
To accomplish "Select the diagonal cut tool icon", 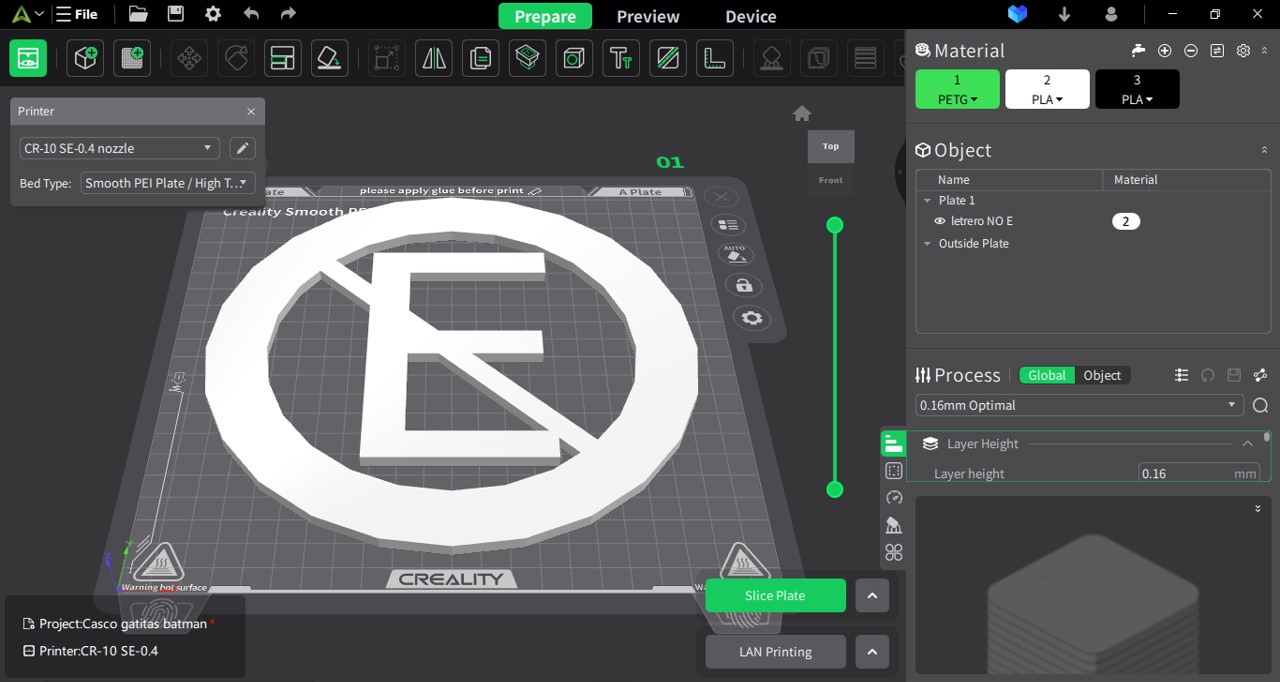I will click(668, 58).
